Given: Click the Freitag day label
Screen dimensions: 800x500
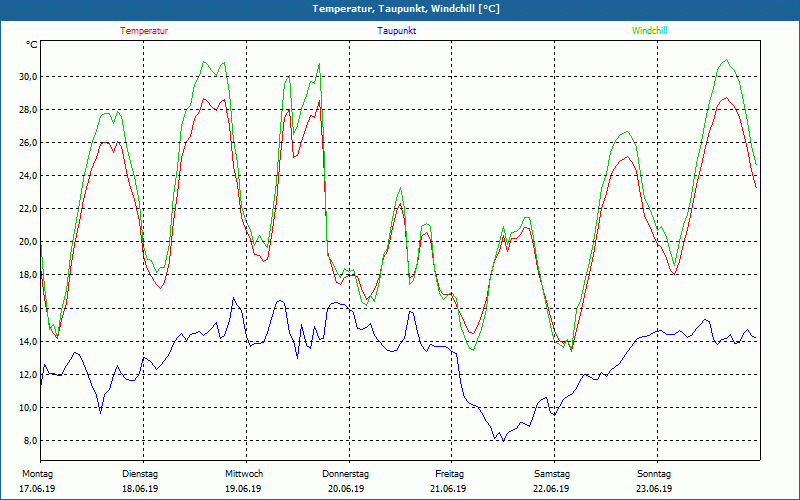Looking at the screenshot, I should (x=449, y=474).
